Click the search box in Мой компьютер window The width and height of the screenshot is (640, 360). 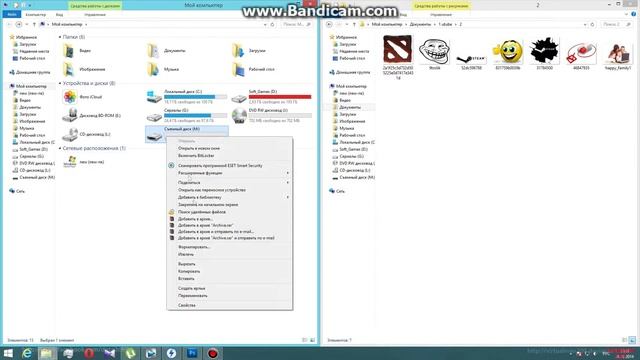coord(297,24)
